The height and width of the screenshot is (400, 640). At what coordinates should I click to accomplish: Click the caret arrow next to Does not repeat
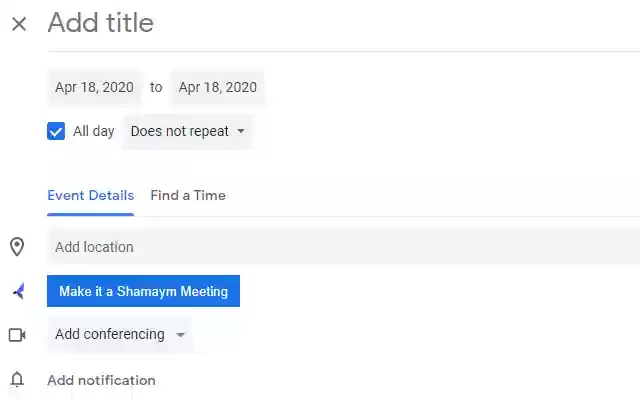[241, 131]
